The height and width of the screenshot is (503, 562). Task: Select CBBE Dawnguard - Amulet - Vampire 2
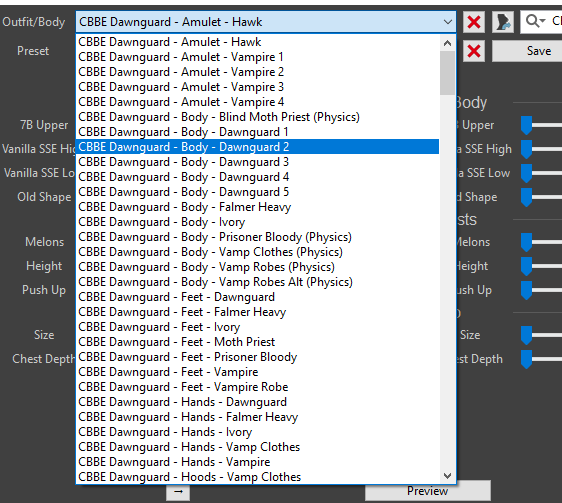(x=257, y=72)
